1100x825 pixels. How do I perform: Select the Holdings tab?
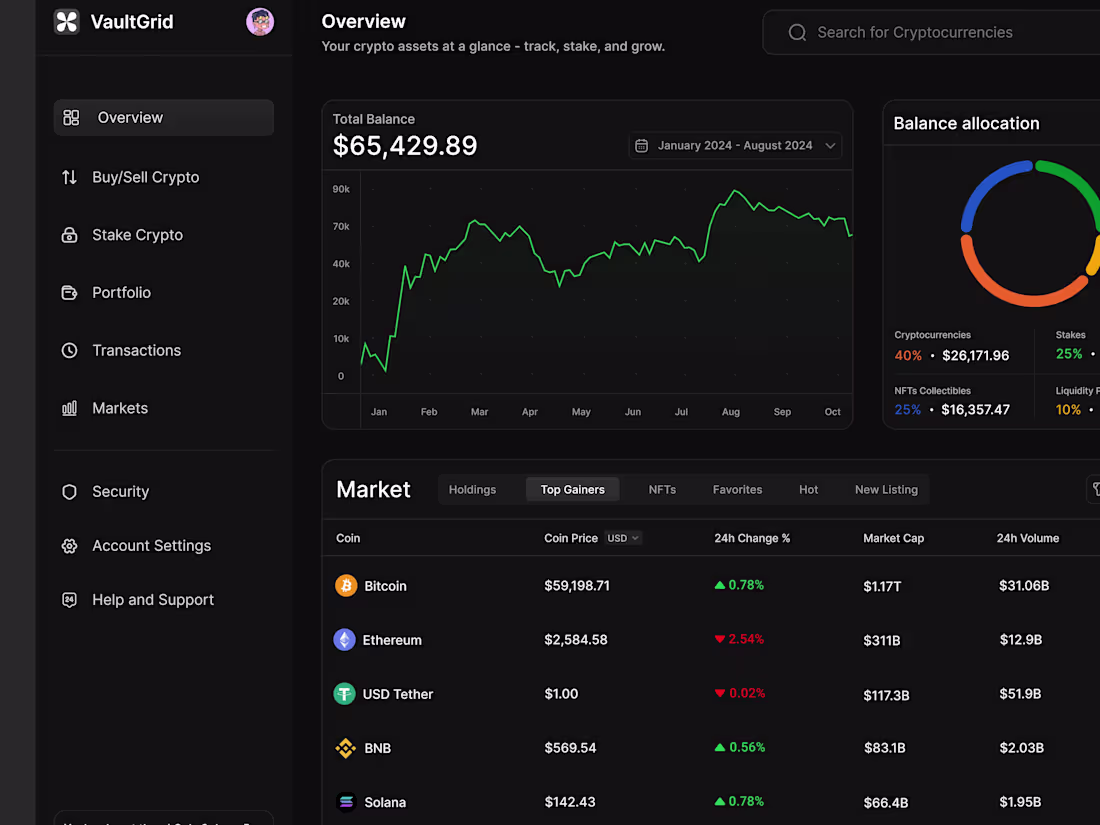point(472,489)
